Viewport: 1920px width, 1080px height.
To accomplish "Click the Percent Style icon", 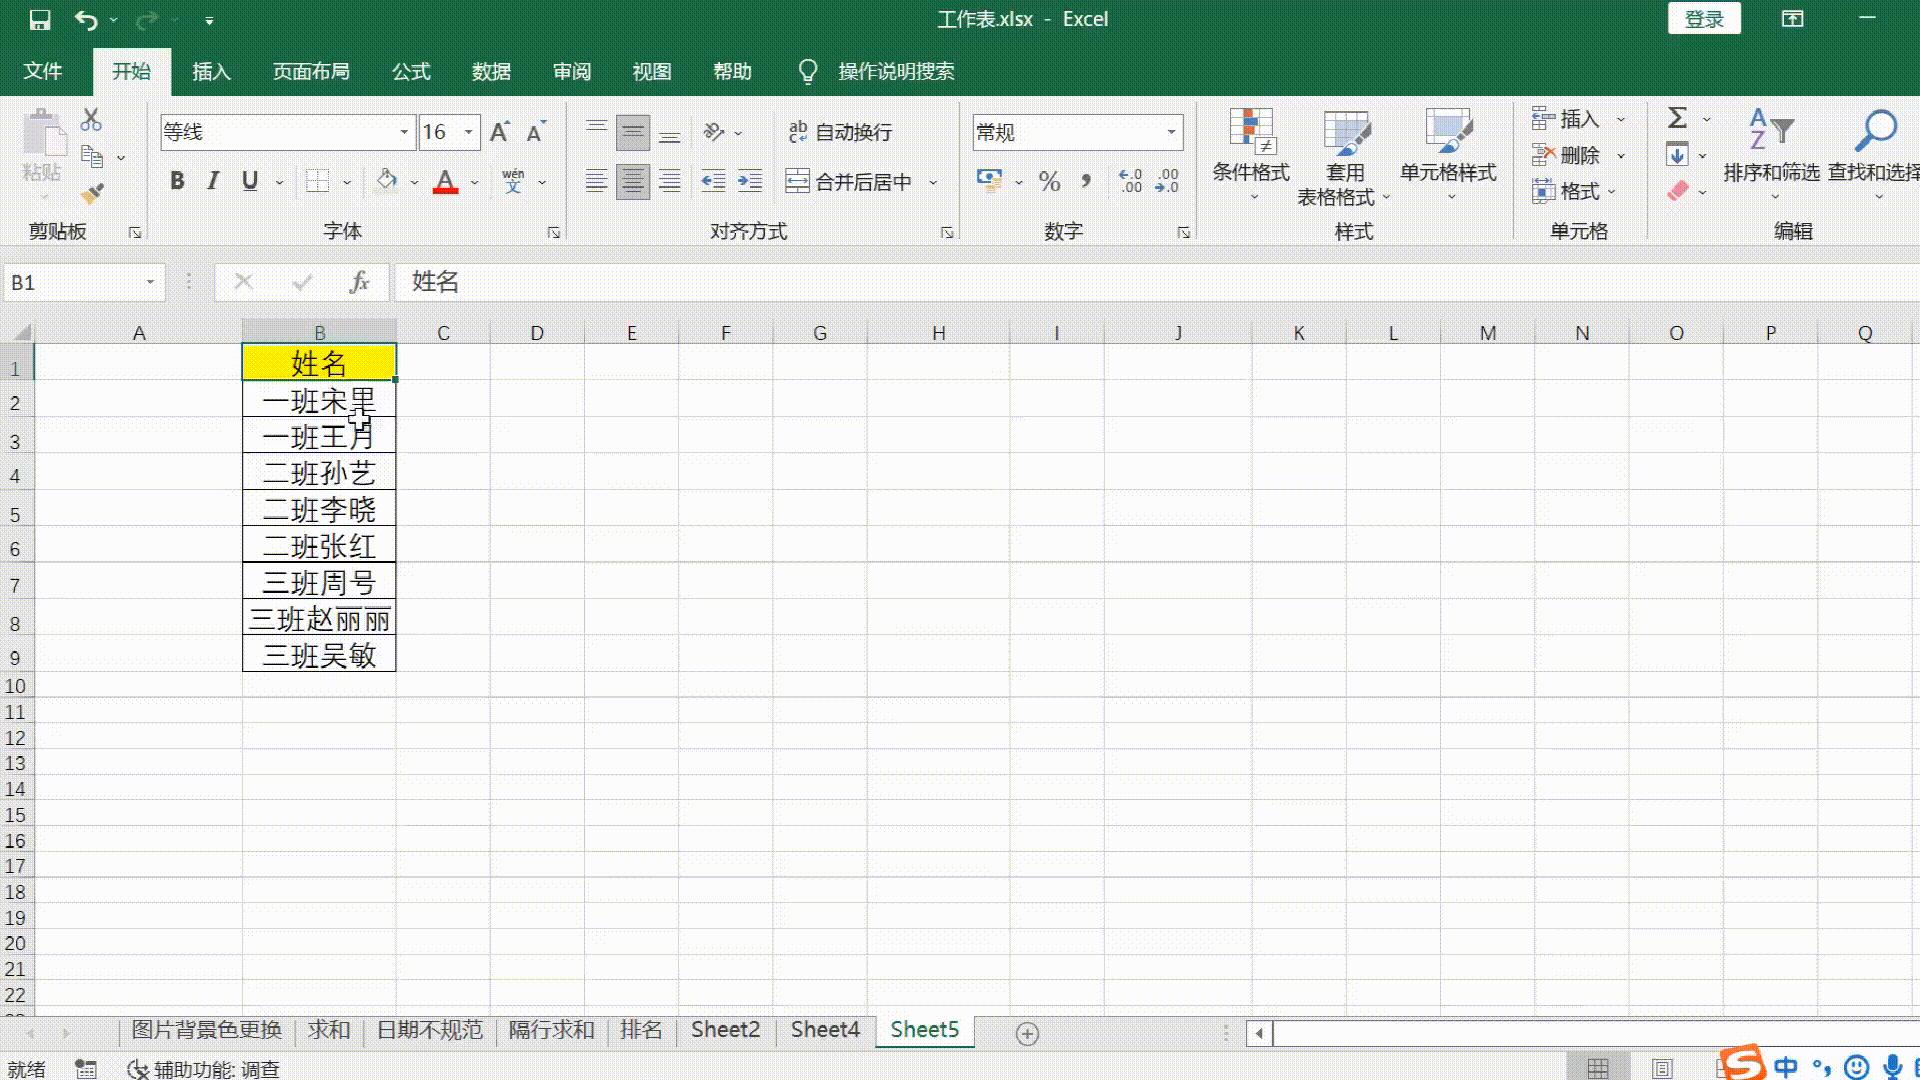I will coord(1049,182).
